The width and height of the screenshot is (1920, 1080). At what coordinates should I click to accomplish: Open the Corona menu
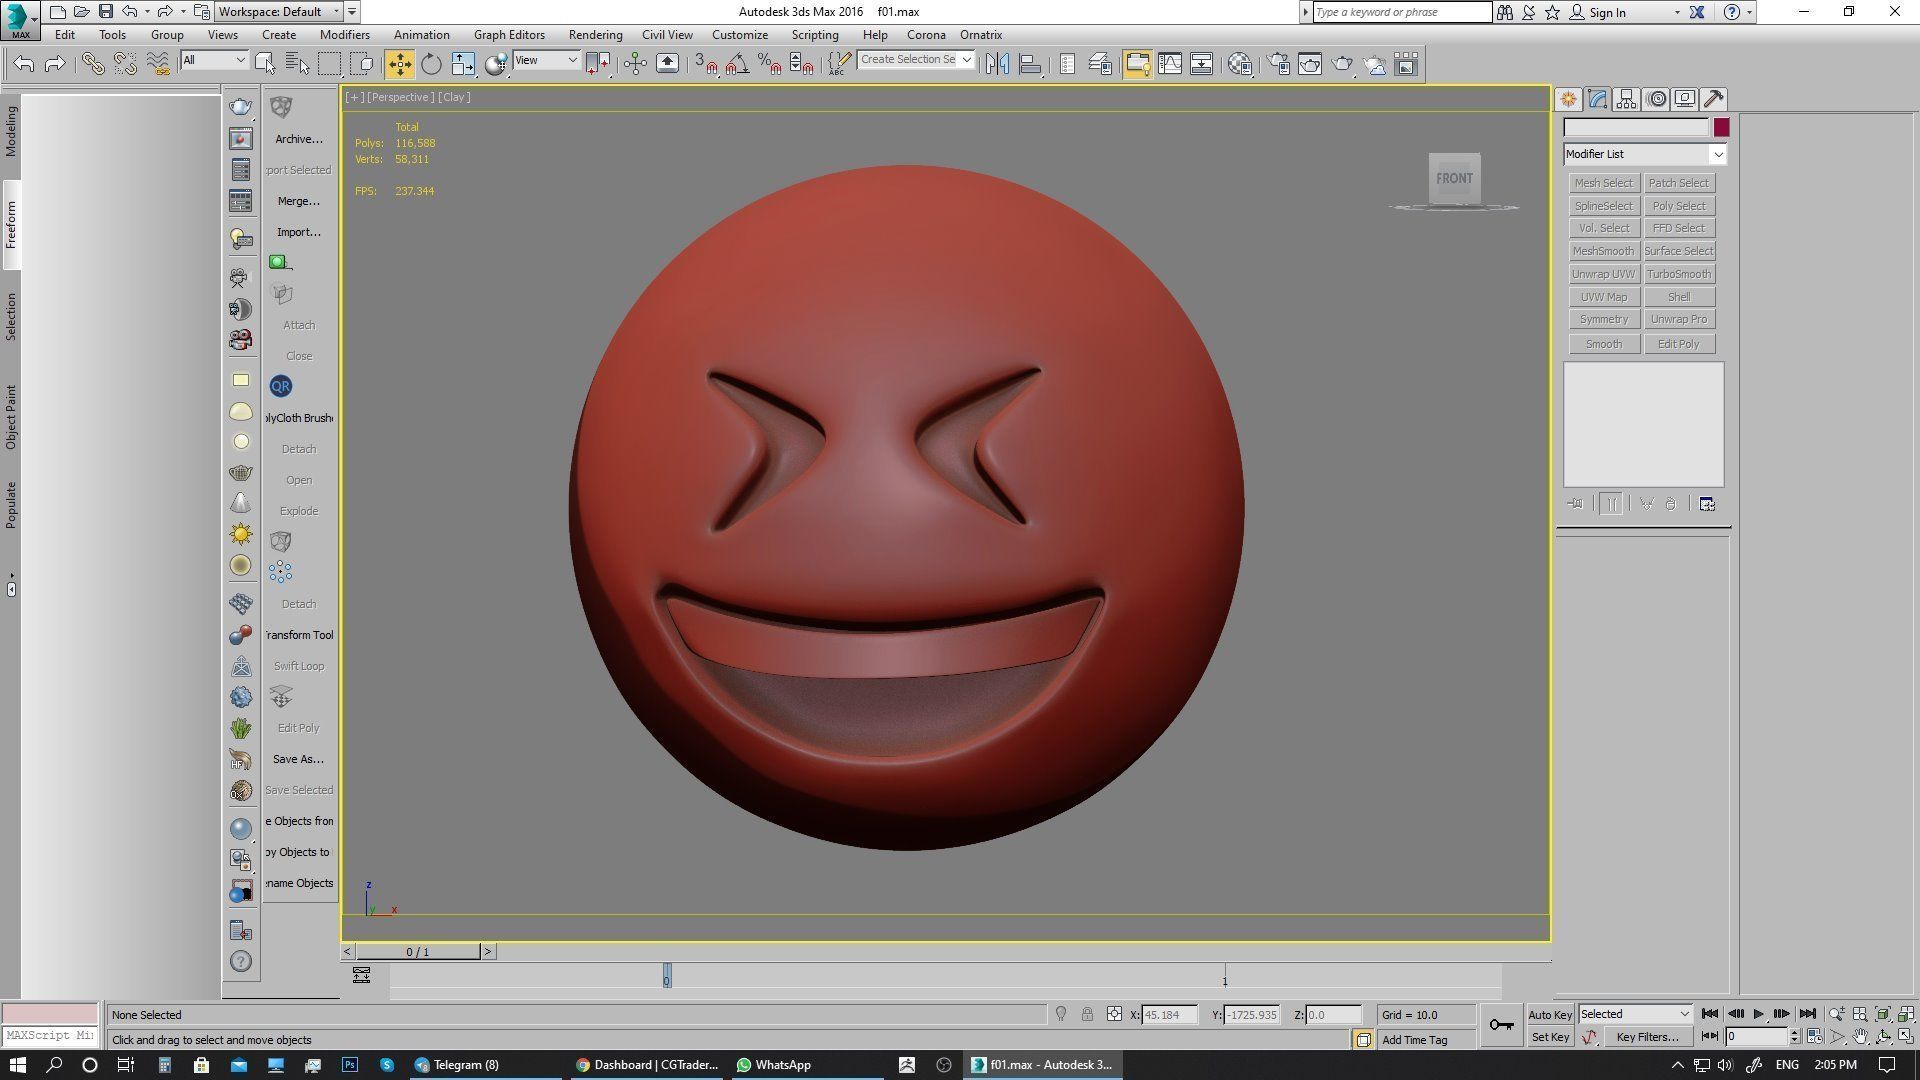click(926, 35)
